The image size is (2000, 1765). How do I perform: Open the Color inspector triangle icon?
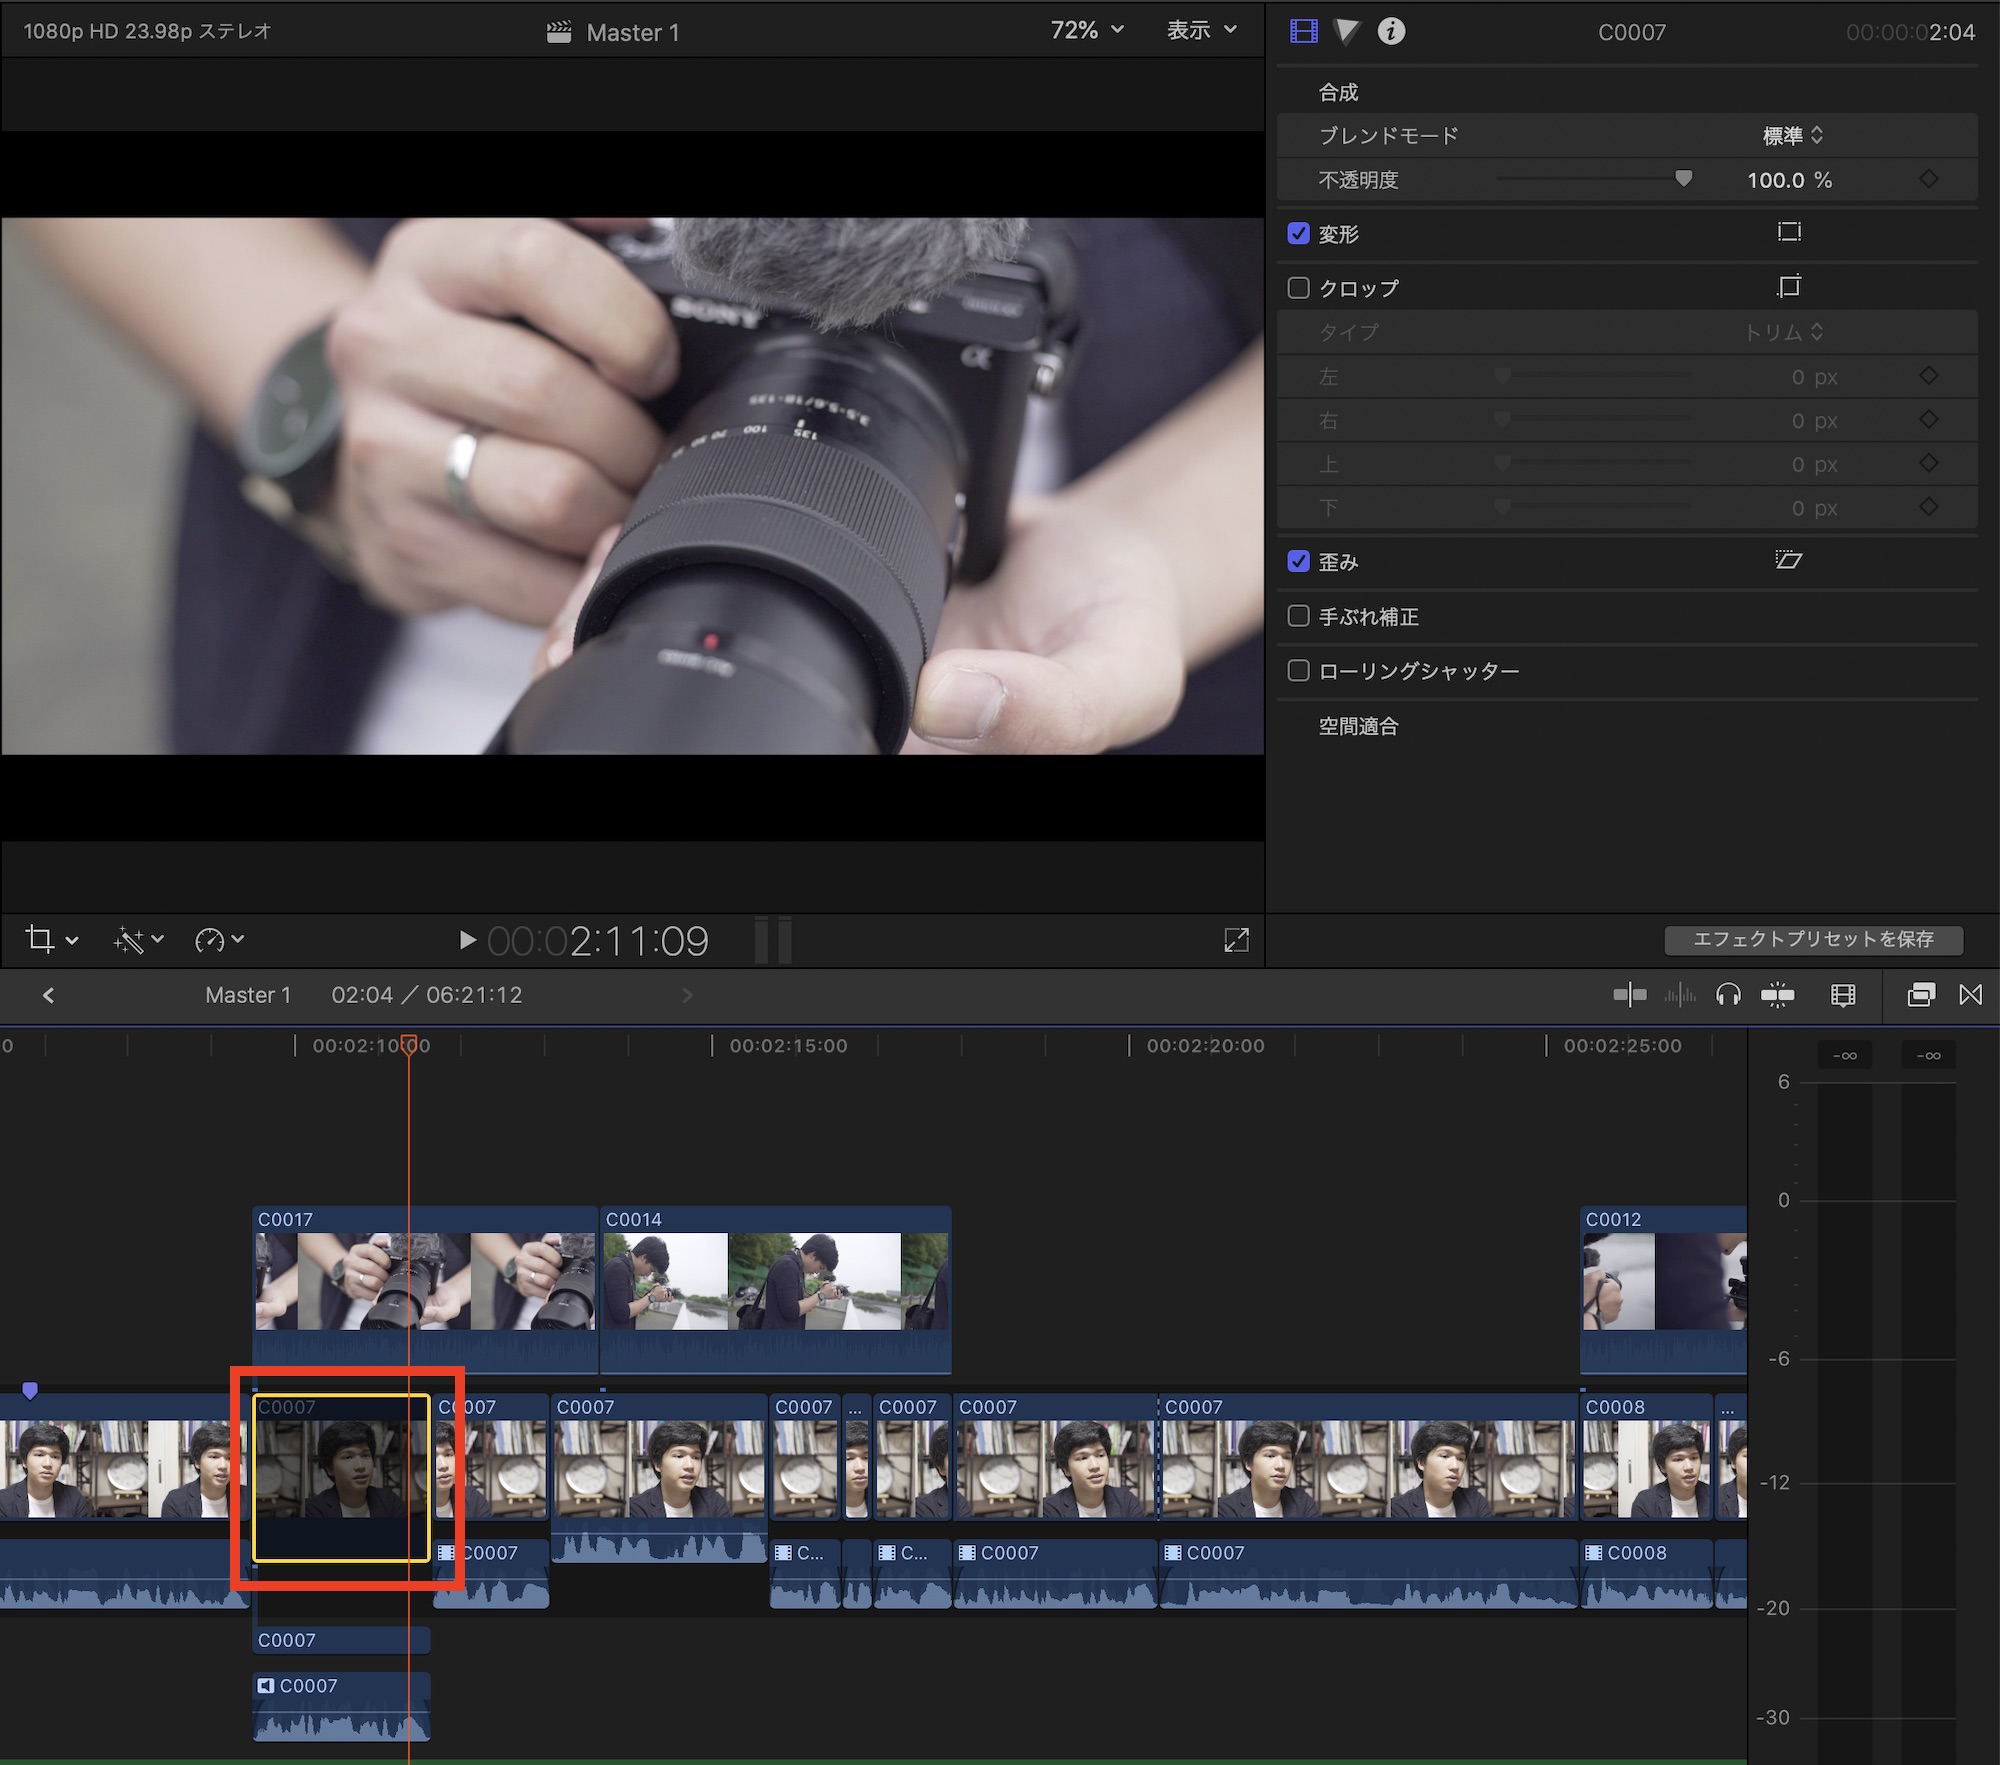tap(1347, 32)
